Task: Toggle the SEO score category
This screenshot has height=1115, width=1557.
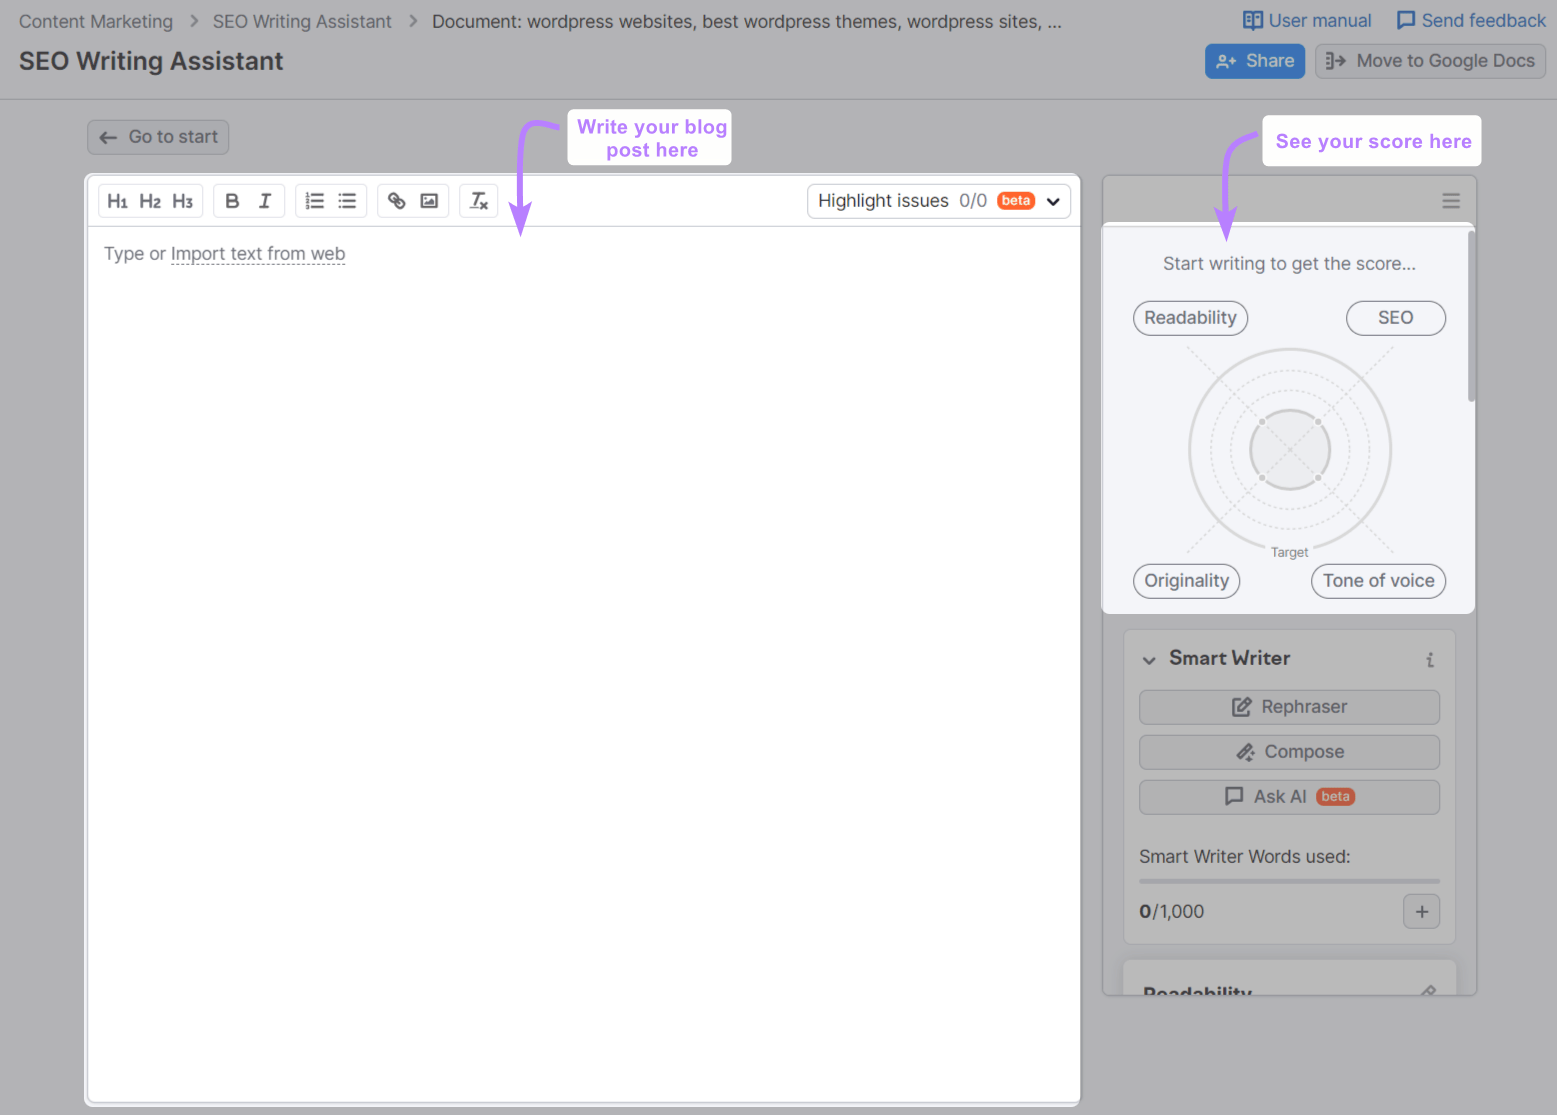Action: pos(1395,317)
